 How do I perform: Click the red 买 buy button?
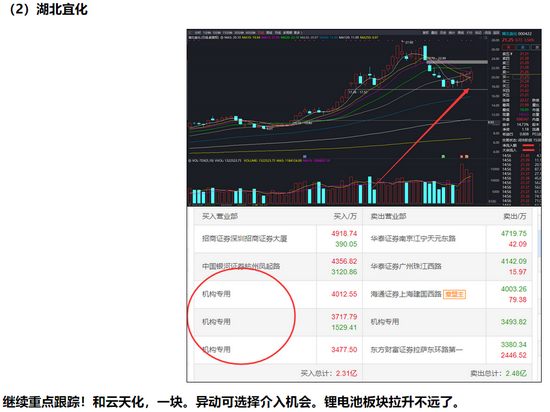point(508,47)
